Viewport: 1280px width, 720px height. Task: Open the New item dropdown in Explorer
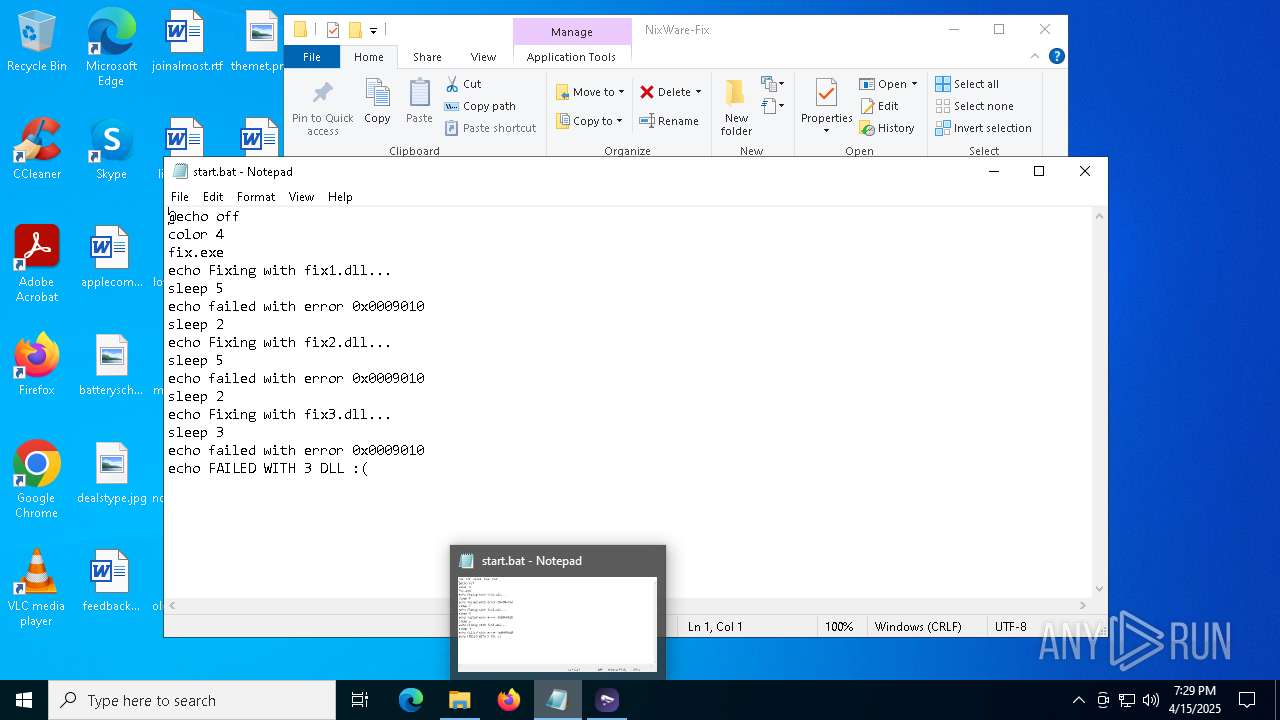[773, 84]
